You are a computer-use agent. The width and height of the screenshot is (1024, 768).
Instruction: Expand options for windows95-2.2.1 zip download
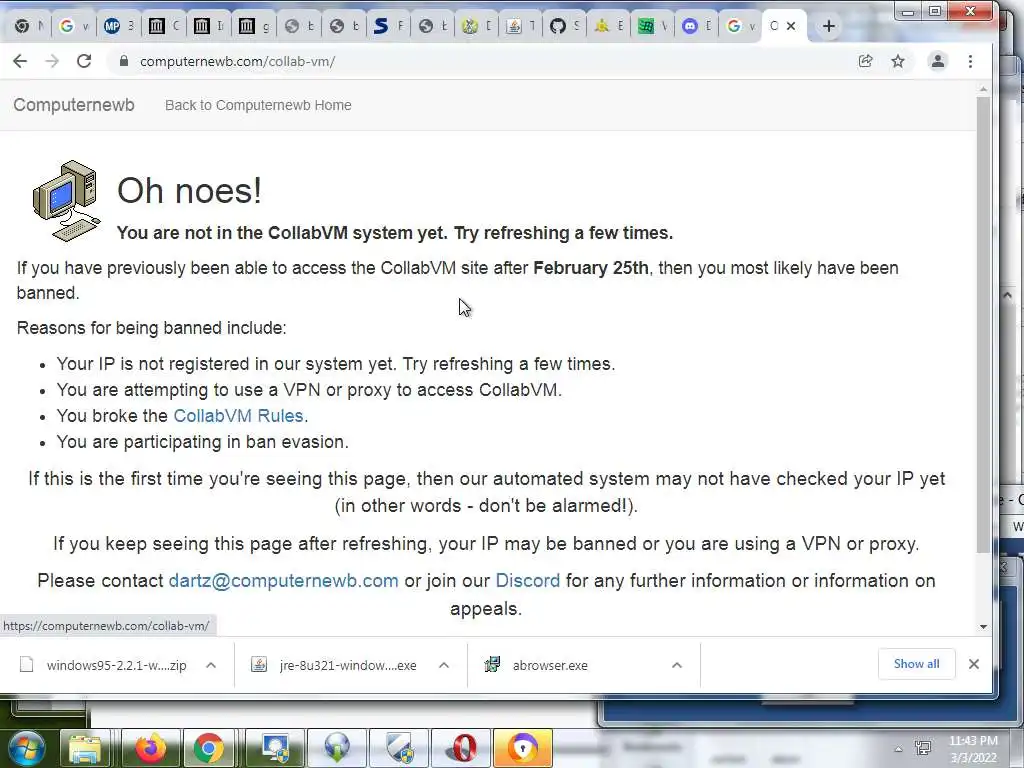(x=211, y=665)
